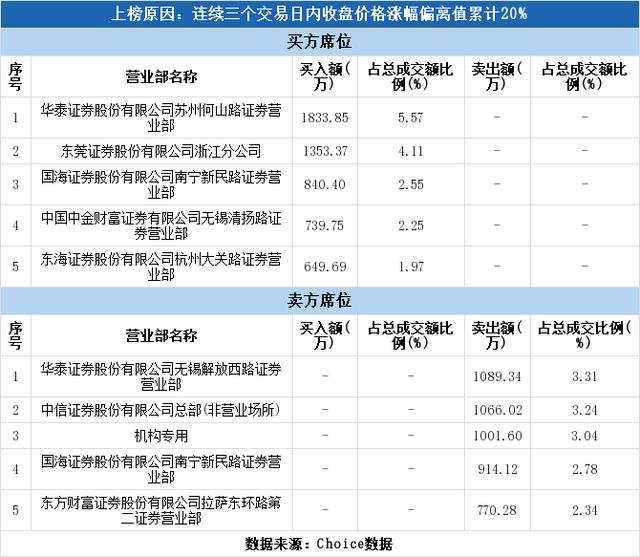
Task: Click the 东海证券杭州大关路 branch name
Action: point(161,266)
